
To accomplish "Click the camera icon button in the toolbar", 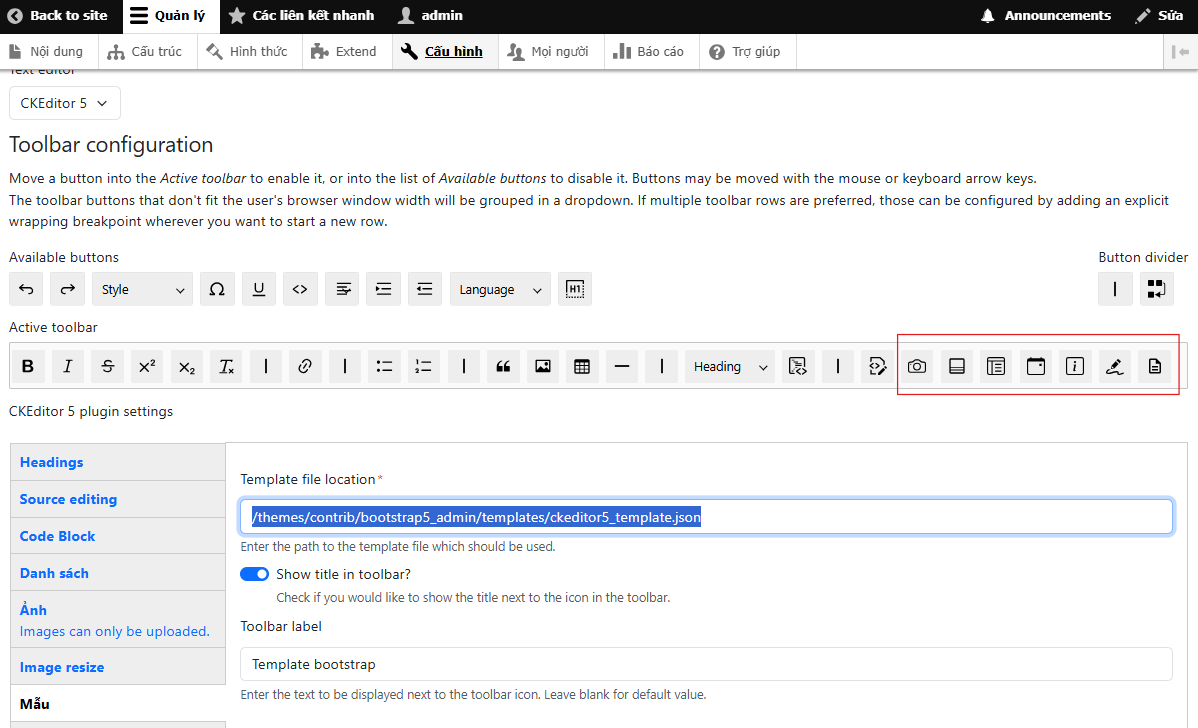I will [917, 367].
